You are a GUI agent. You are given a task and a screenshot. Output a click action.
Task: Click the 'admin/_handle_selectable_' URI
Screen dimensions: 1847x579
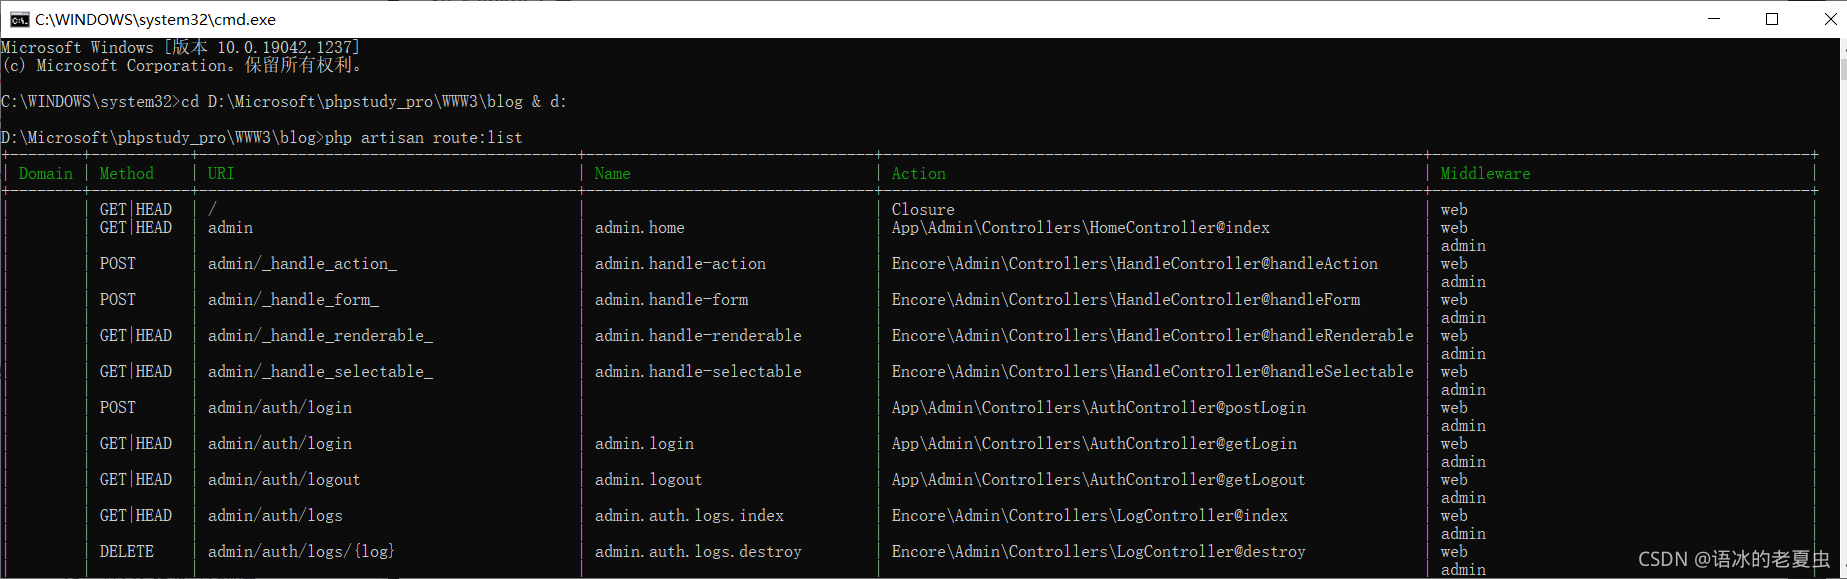(320, 372)
